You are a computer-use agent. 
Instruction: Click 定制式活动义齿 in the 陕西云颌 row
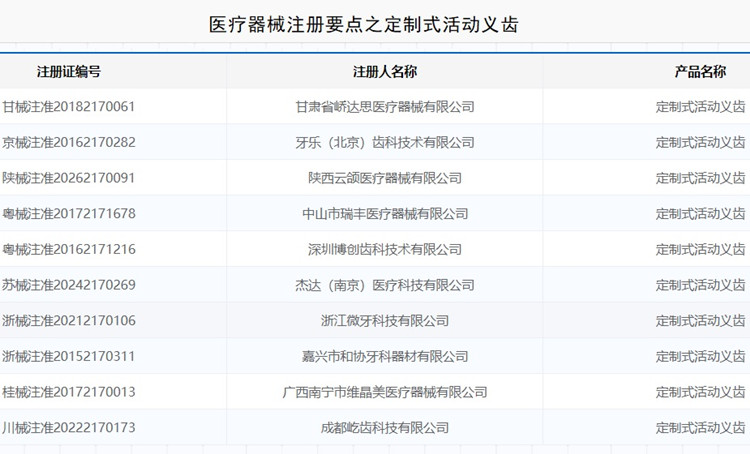tap(700, 178)
